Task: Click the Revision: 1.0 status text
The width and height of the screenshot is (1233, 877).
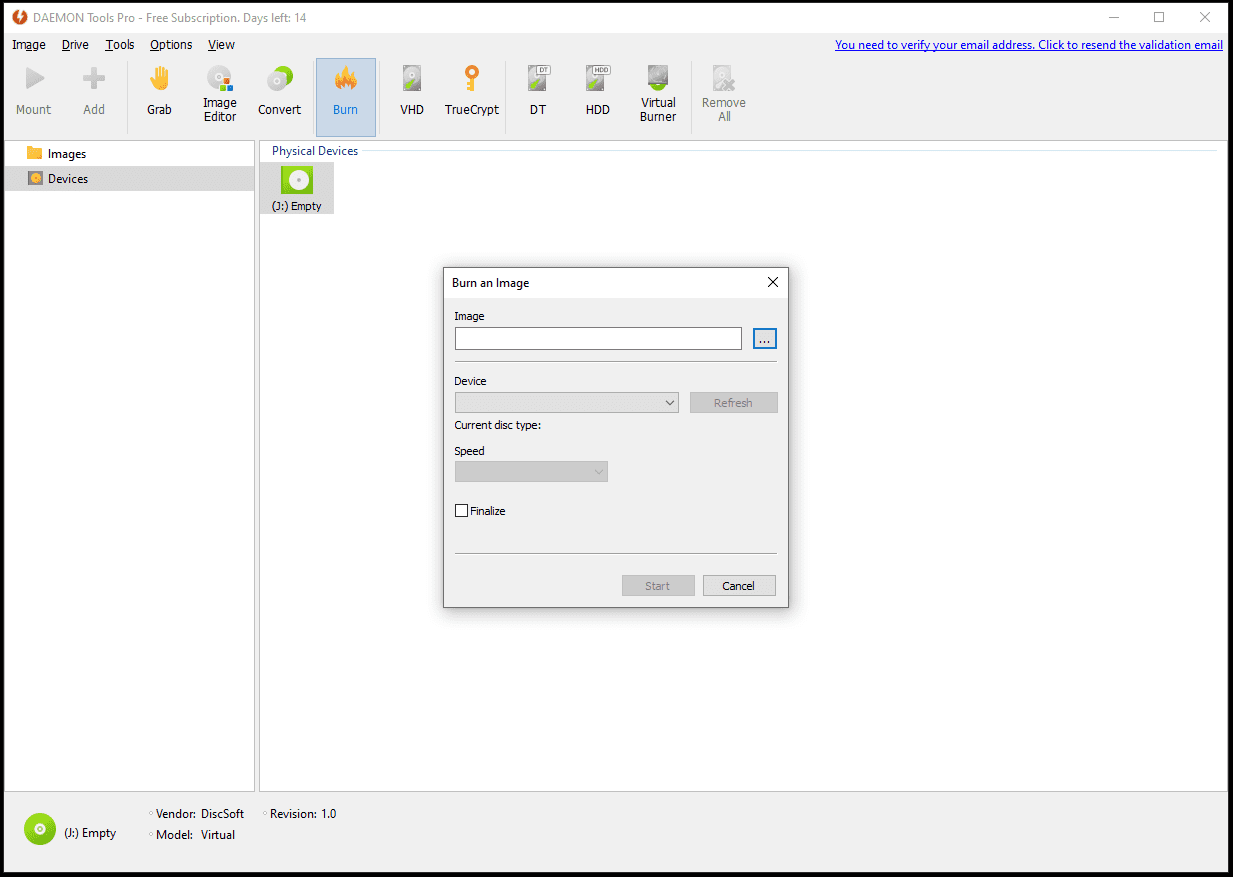Action: pyautogui.click(x=303, y=814)
